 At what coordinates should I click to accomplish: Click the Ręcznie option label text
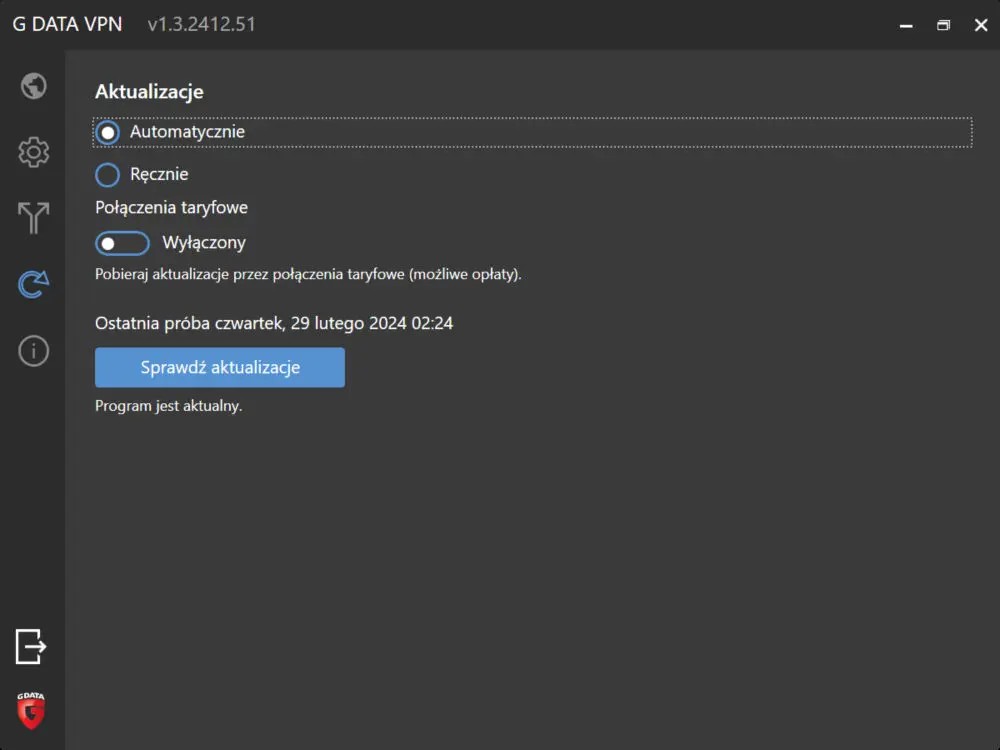pyautogui.click(x=159, y=175)
